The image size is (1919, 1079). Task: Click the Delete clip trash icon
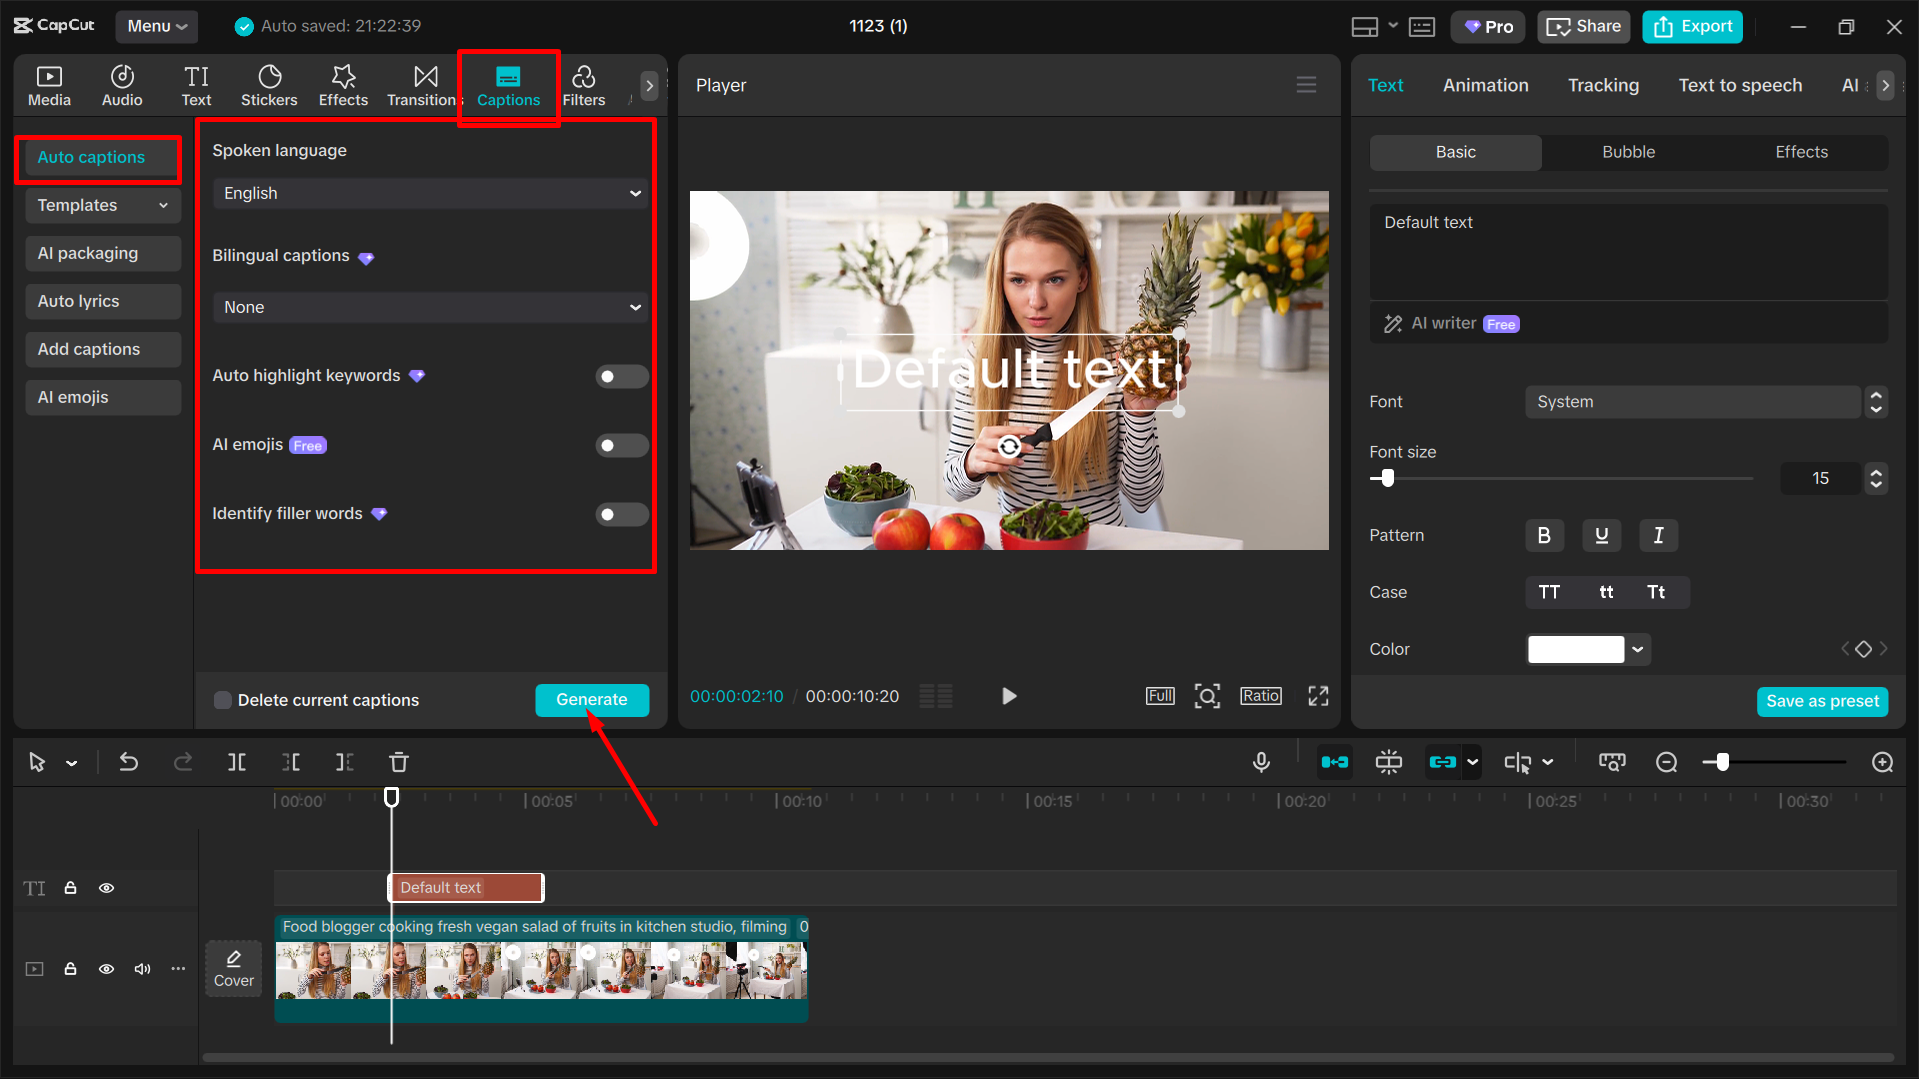[398, 761]
